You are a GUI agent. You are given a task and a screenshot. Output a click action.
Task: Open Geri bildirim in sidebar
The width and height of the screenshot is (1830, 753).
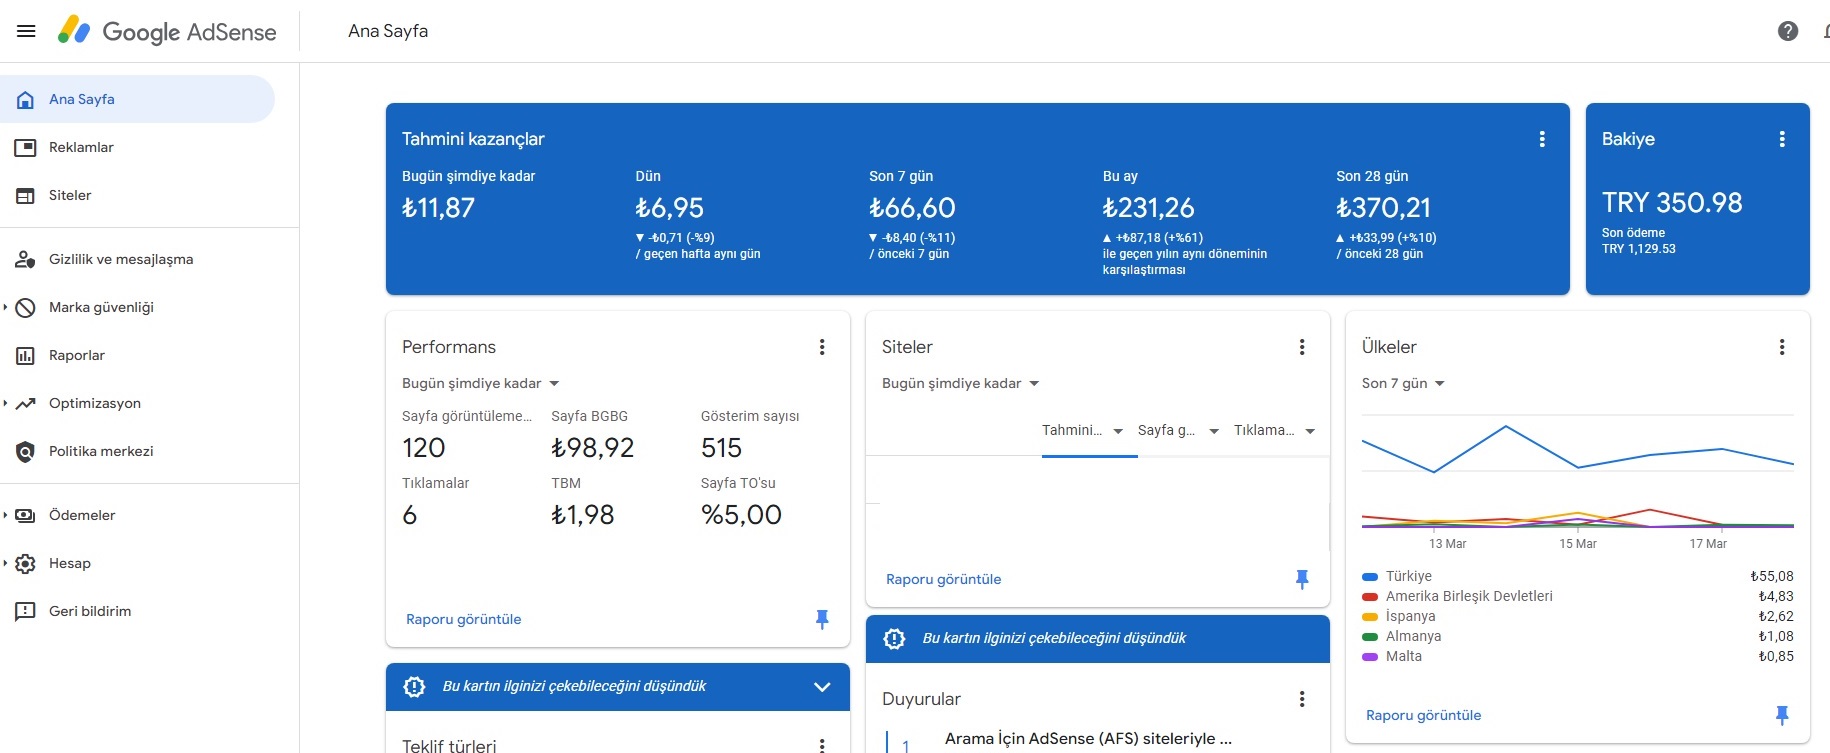137,611
